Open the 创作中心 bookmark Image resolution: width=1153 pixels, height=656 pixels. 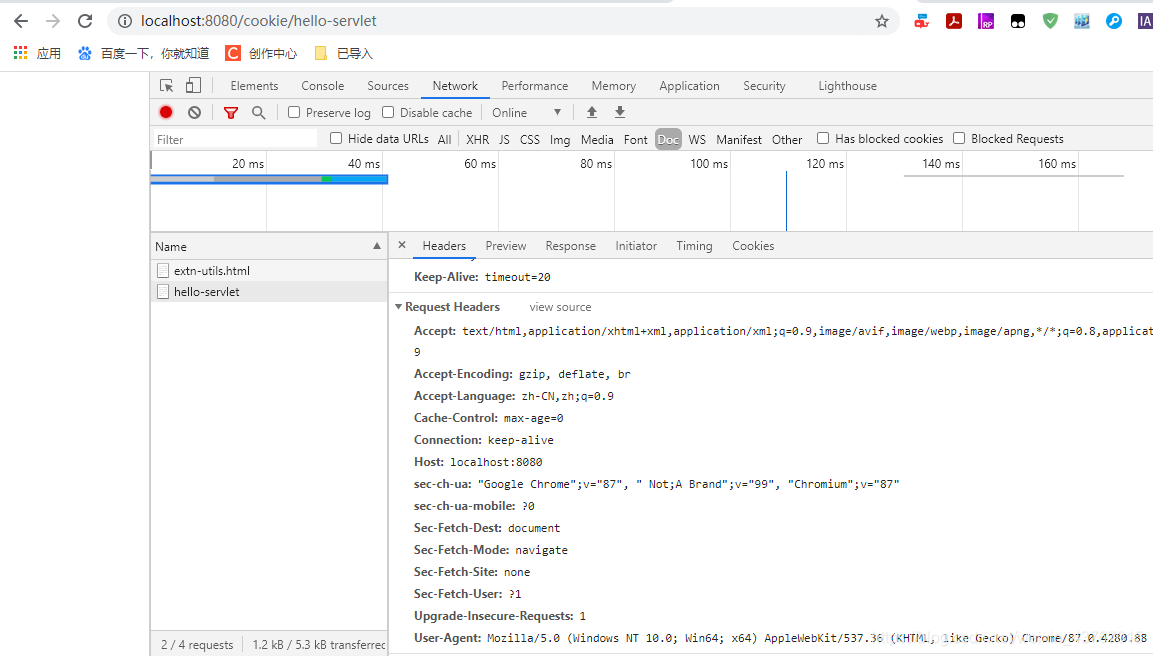click(x=261, y=53)
